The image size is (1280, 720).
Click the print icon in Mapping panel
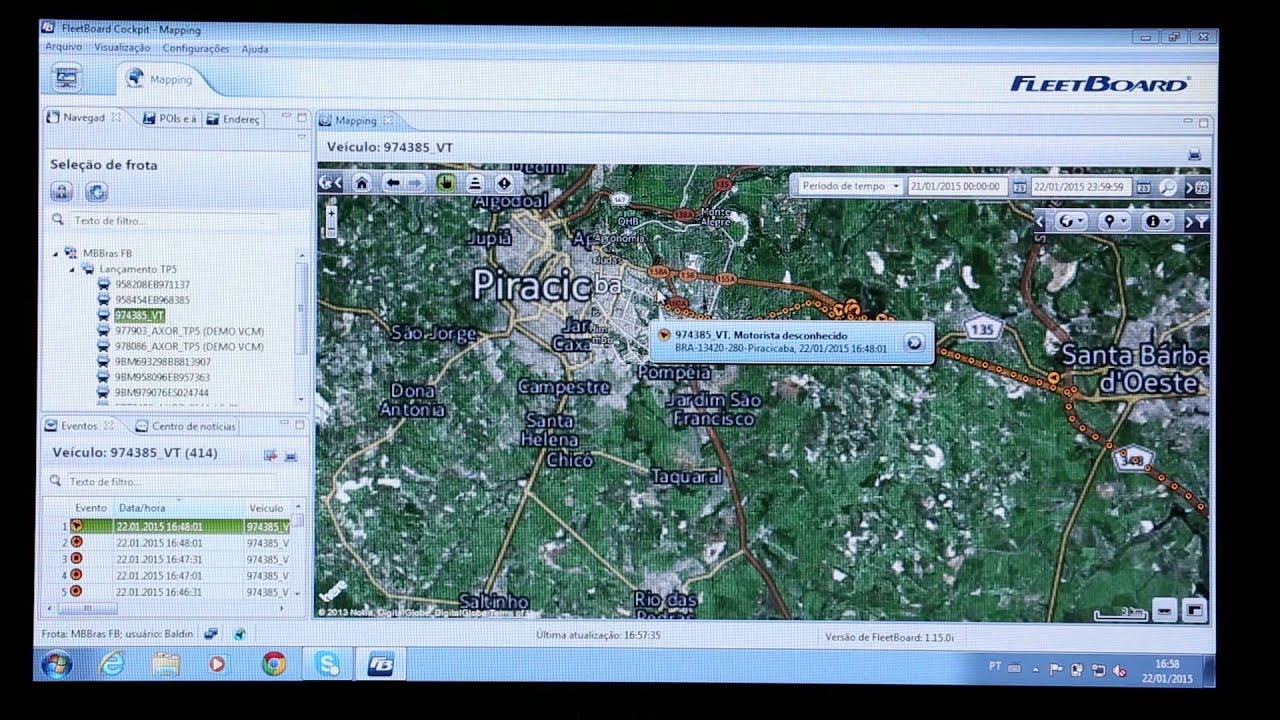click(1193, 154)
